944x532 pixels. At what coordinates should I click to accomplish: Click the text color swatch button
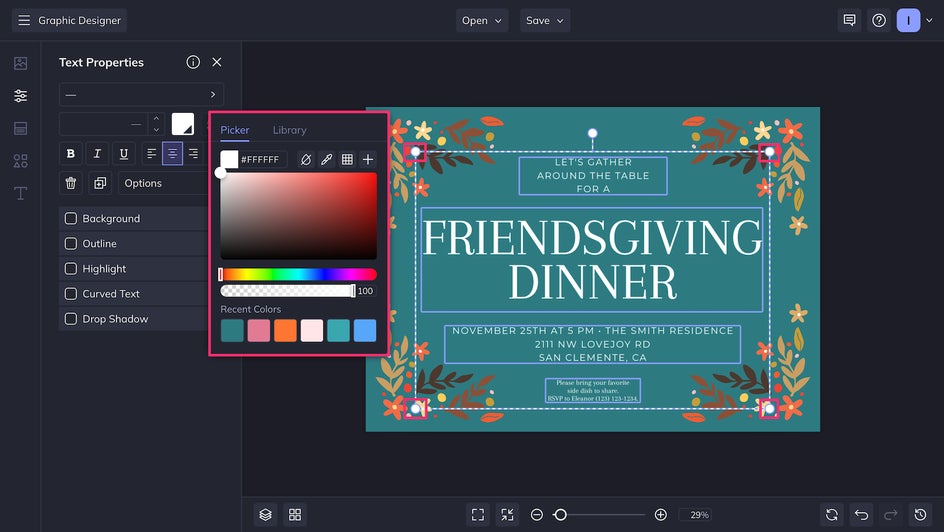click(x=182, y=124)
